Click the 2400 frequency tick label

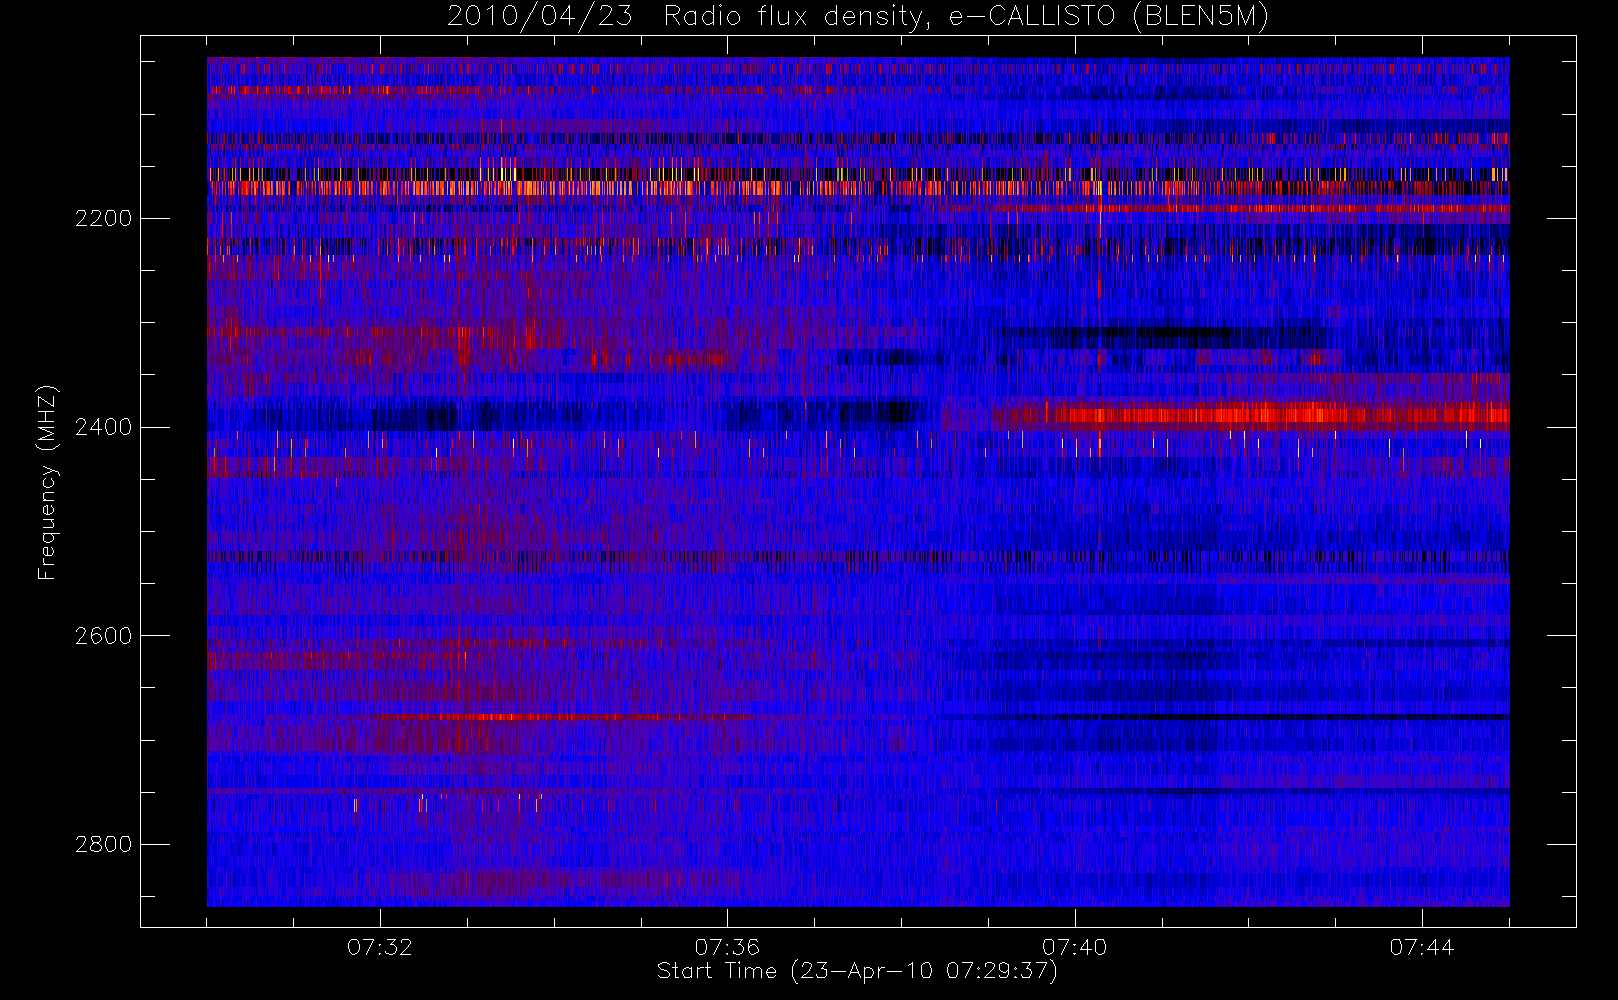[103, 427]
